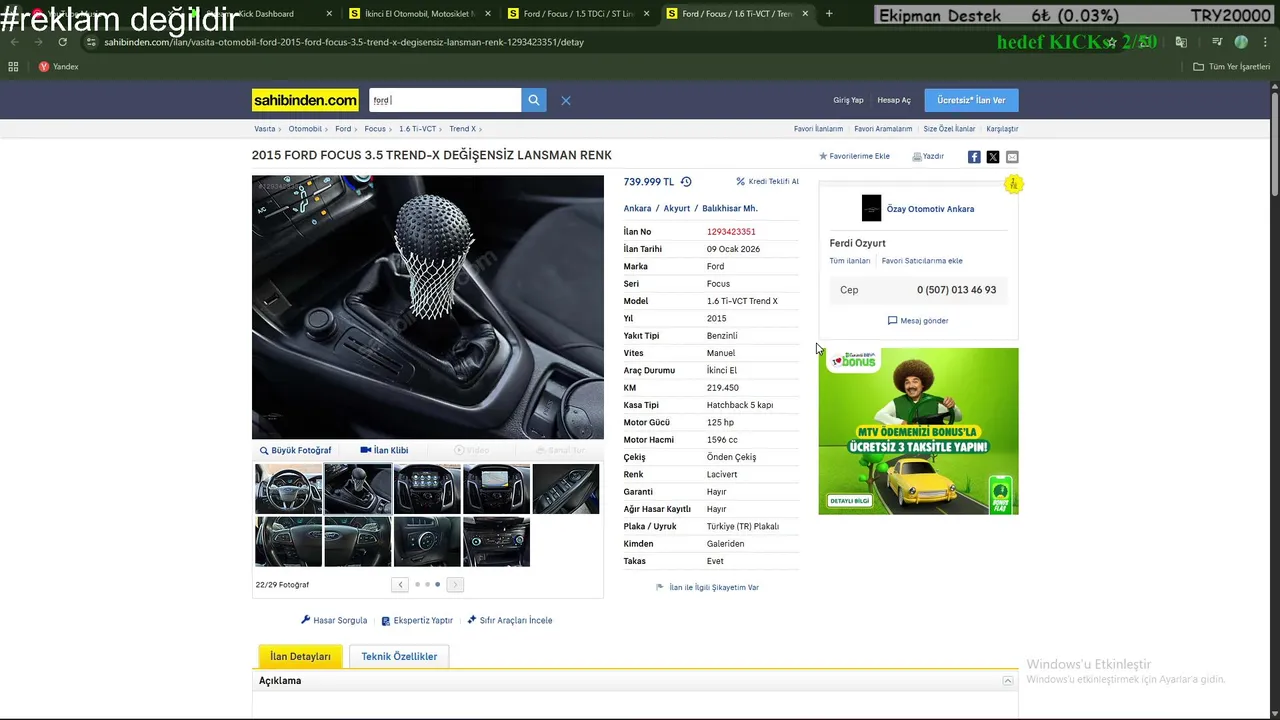This screenshot has height=720, width=1280.
Task: Click the price history clock icon
Action: coord(686,182)
